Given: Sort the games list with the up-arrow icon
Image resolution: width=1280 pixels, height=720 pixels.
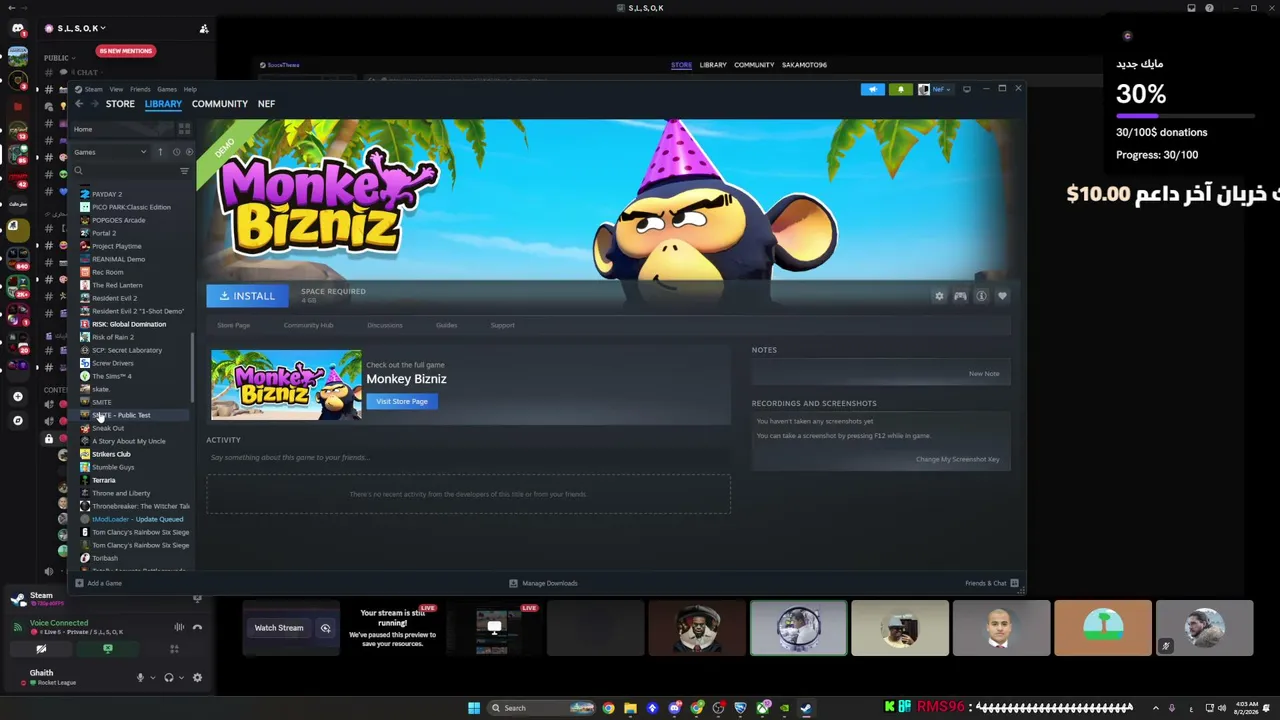Looking at the screenshot, I should point(160,152).
